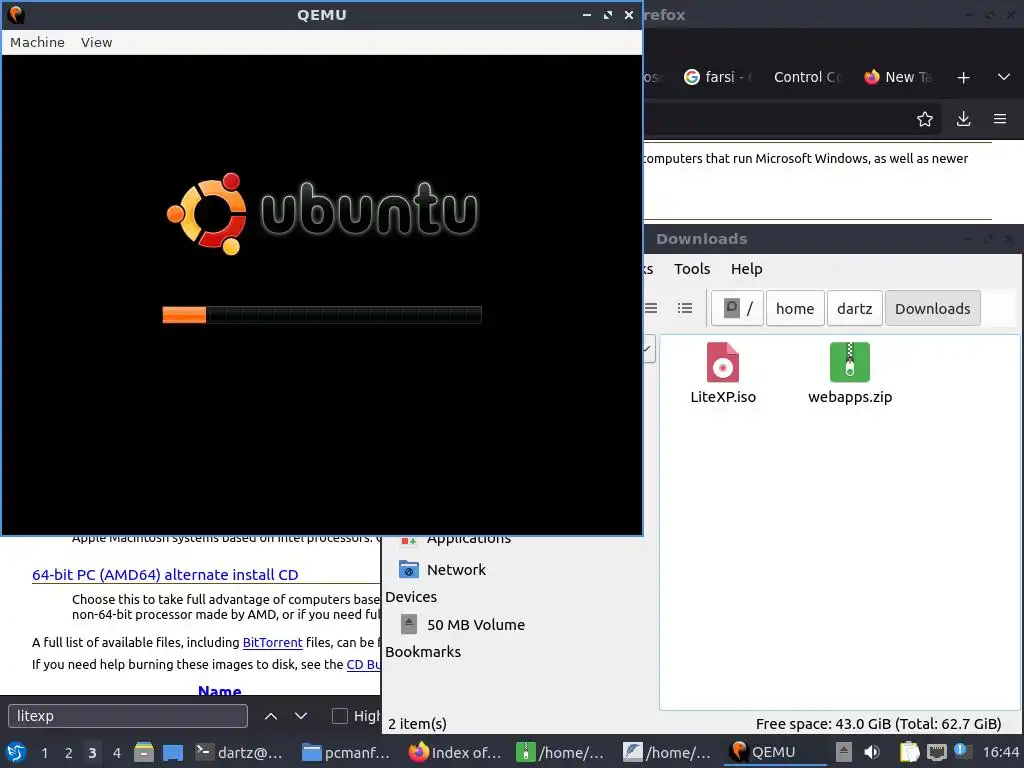Go to the dartz path segment
The width and height of the screenshot is (1024, 768).
tap(855, 308)
